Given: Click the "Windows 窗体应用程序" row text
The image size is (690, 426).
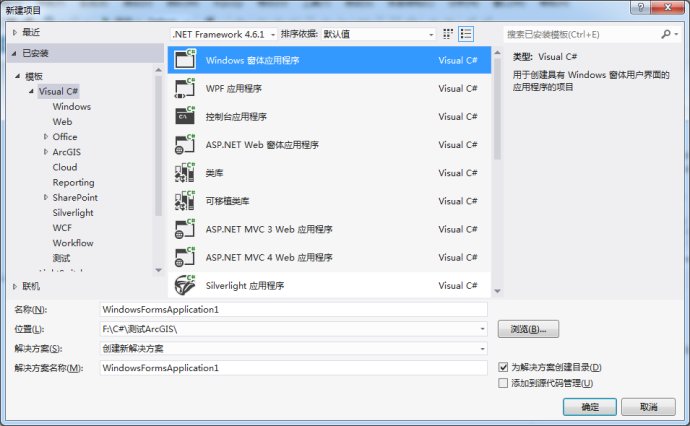Looking at the screenshot, I should (253, 60).
